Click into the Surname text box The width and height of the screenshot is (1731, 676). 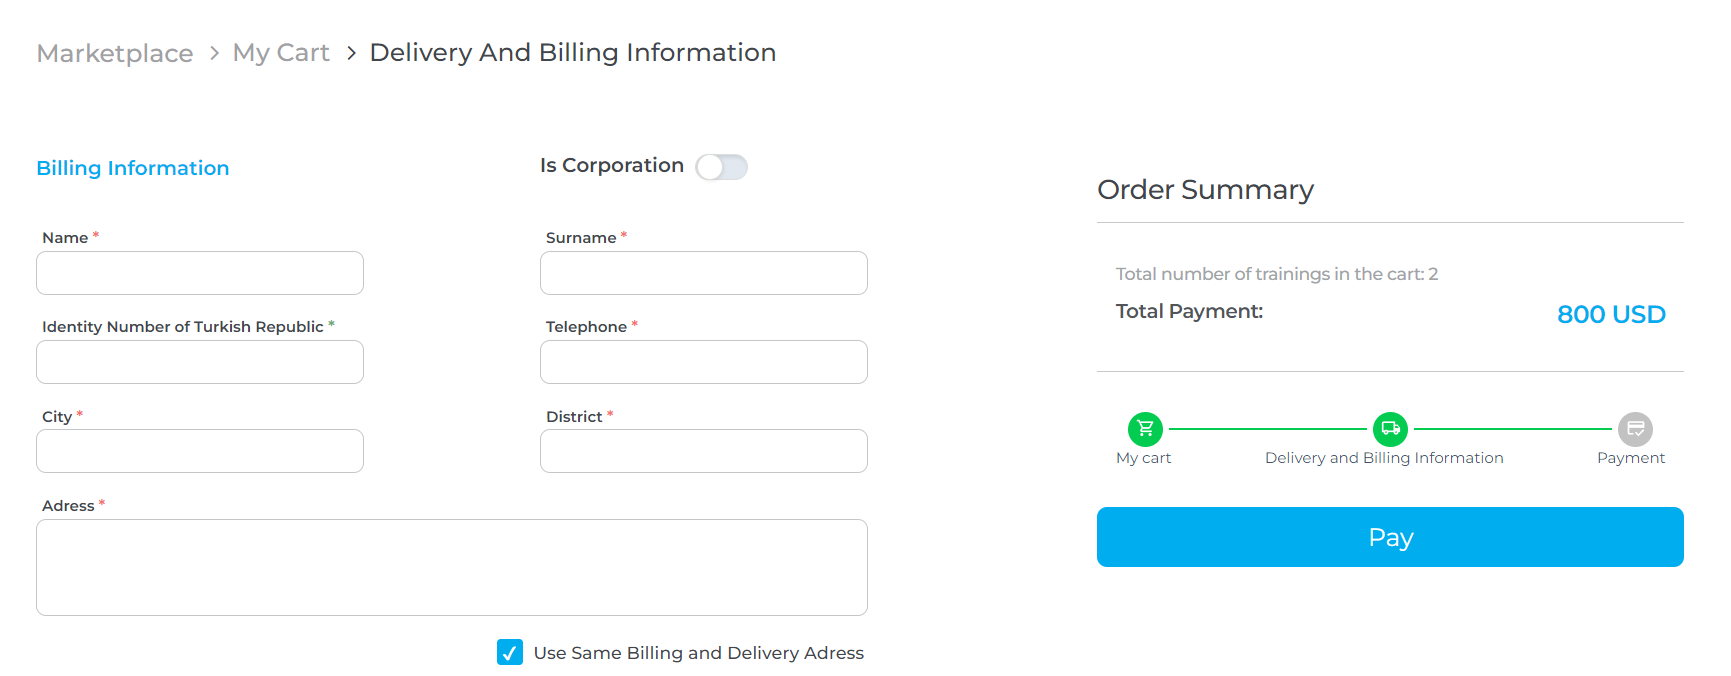click(704, 273)
